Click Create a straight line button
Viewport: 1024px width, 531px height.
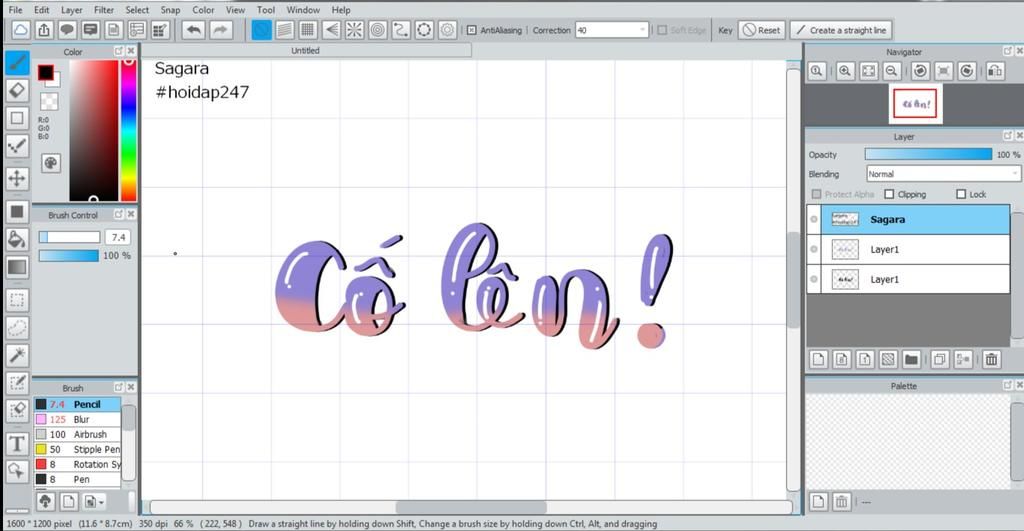[x=841, y=30]
